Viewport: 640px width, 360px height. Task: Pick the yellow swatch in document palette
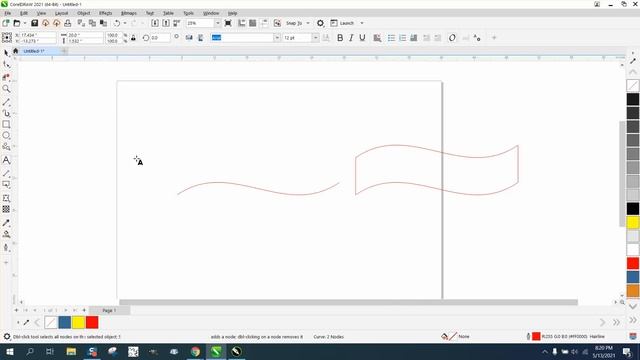[x=78, y=322]
